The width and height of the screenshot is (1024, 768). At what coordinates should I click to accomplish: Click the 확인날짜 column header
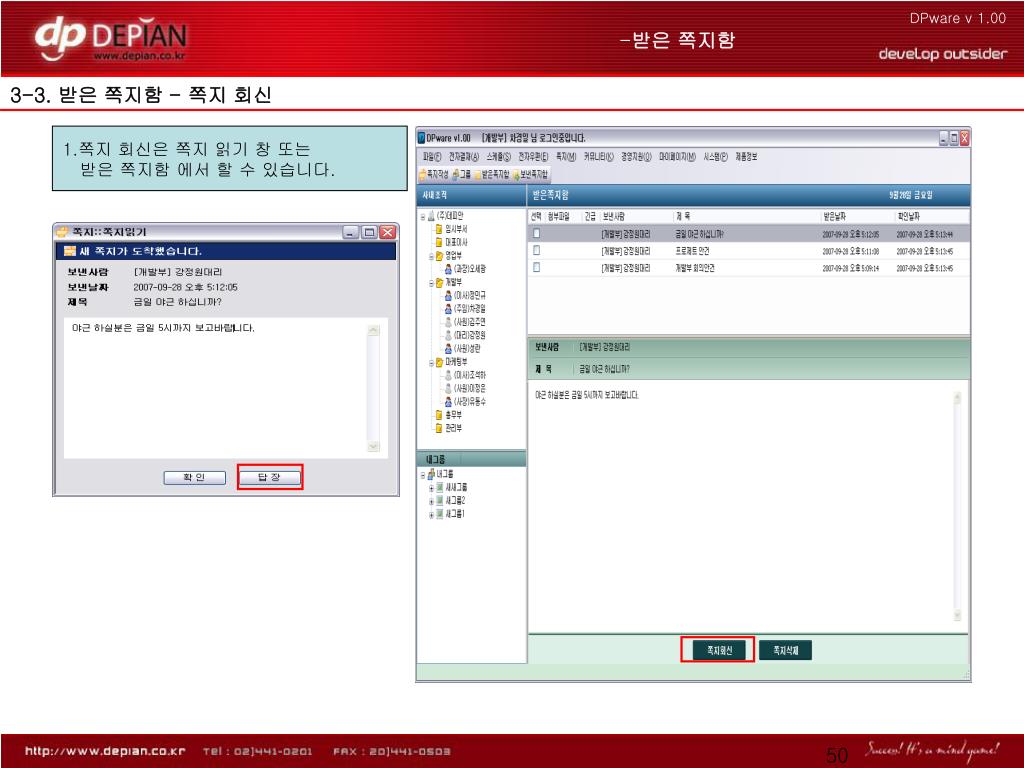coord(908,216)
